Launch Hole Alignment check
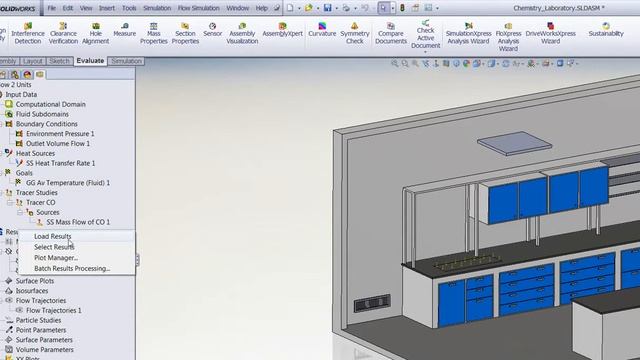The height and width of the screenshot is (360, 640). click(x=96, y=33)
